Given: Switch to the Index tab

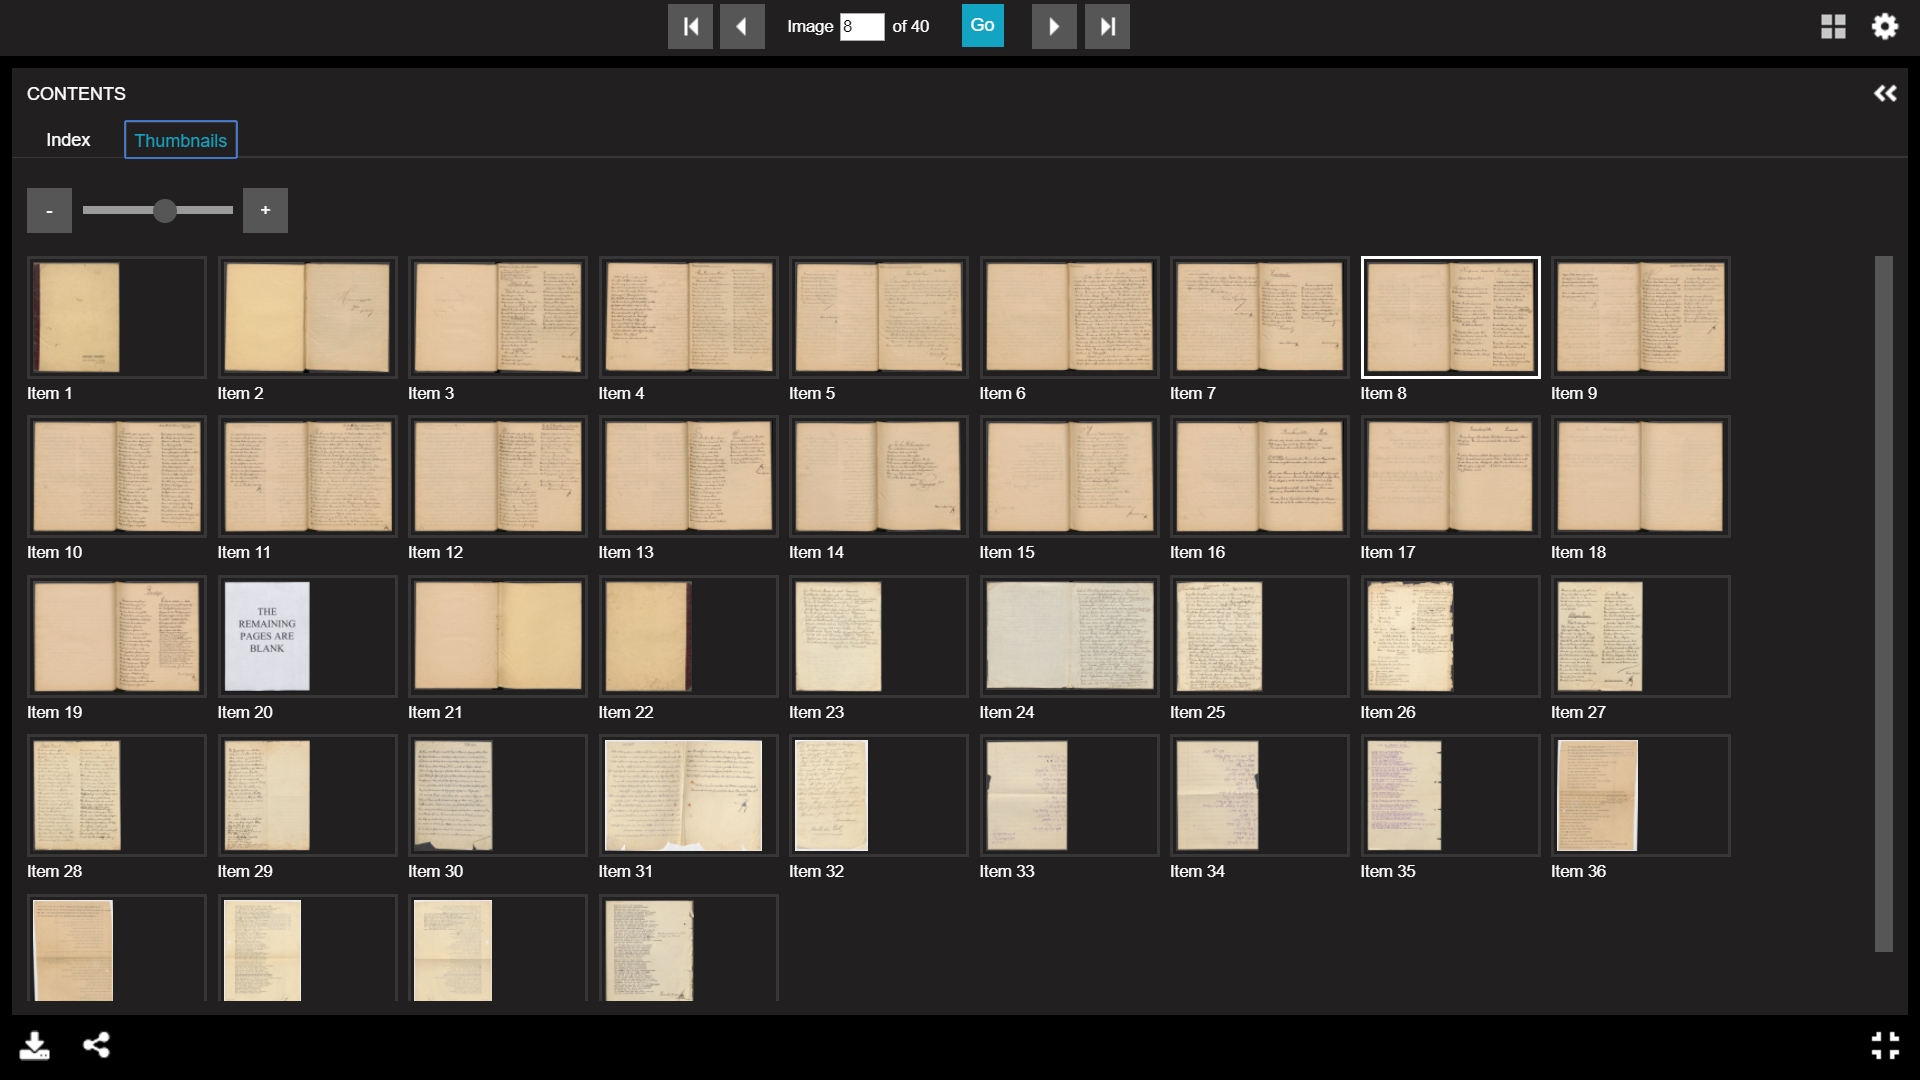Looking at the screenshot, I should point(68,140).
